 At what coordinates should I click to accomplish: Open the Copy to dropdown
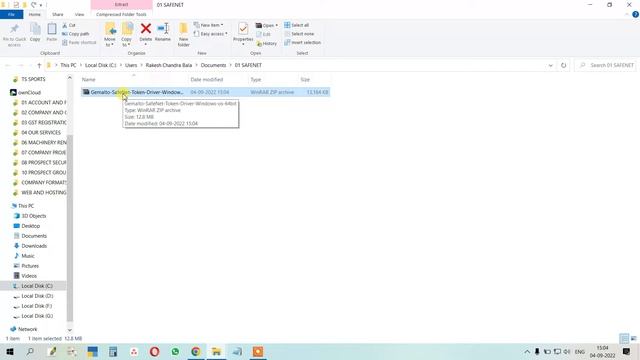(x=127, y=35)
